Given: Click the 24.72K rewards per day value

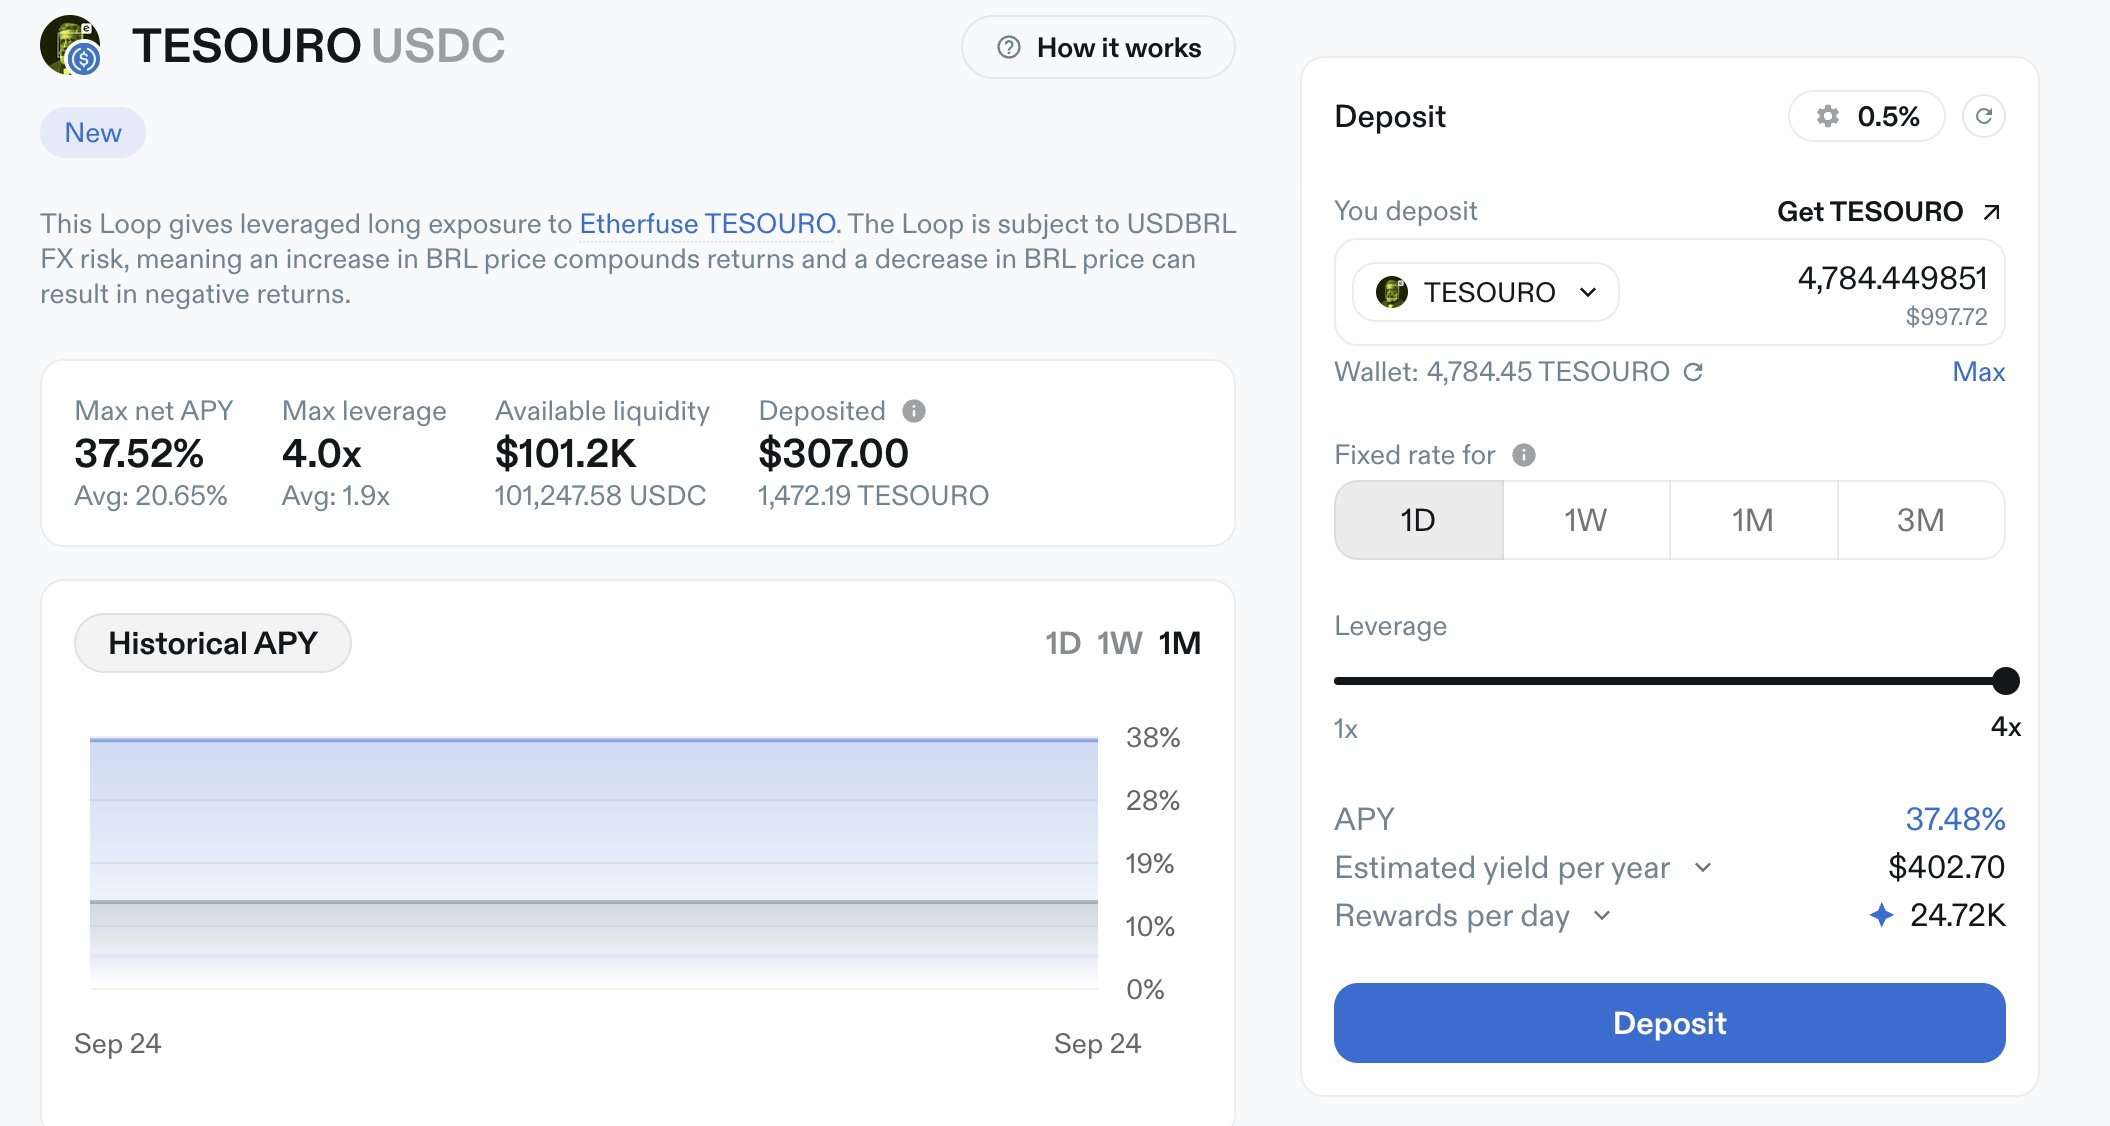Looking at the screenshot, I should point(1957,915).
